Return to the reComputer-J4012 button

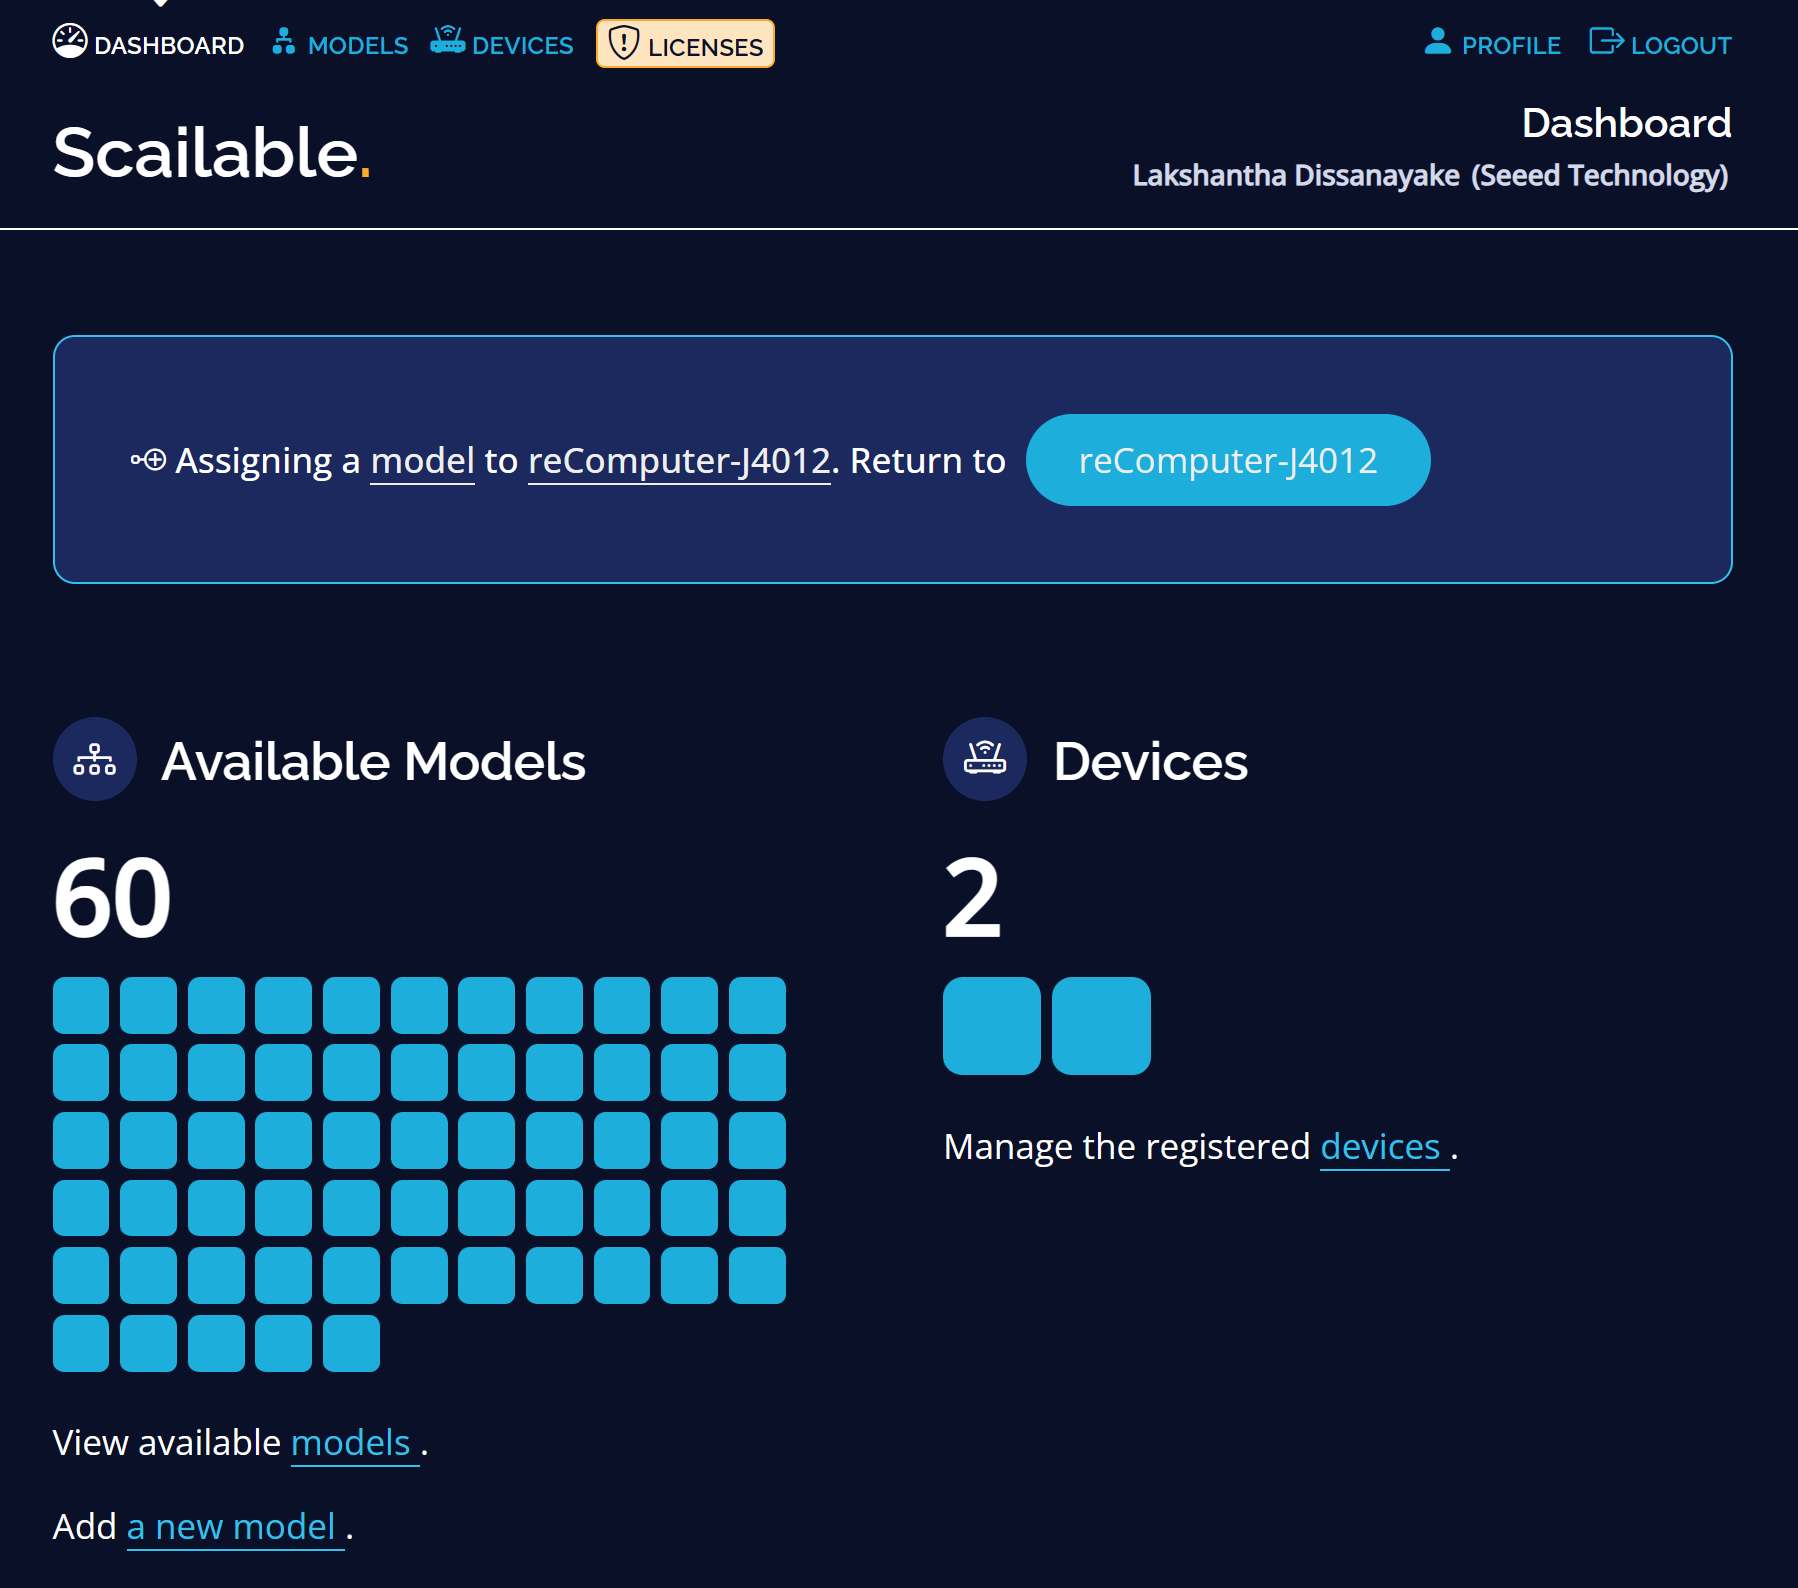coord(1228,460)
